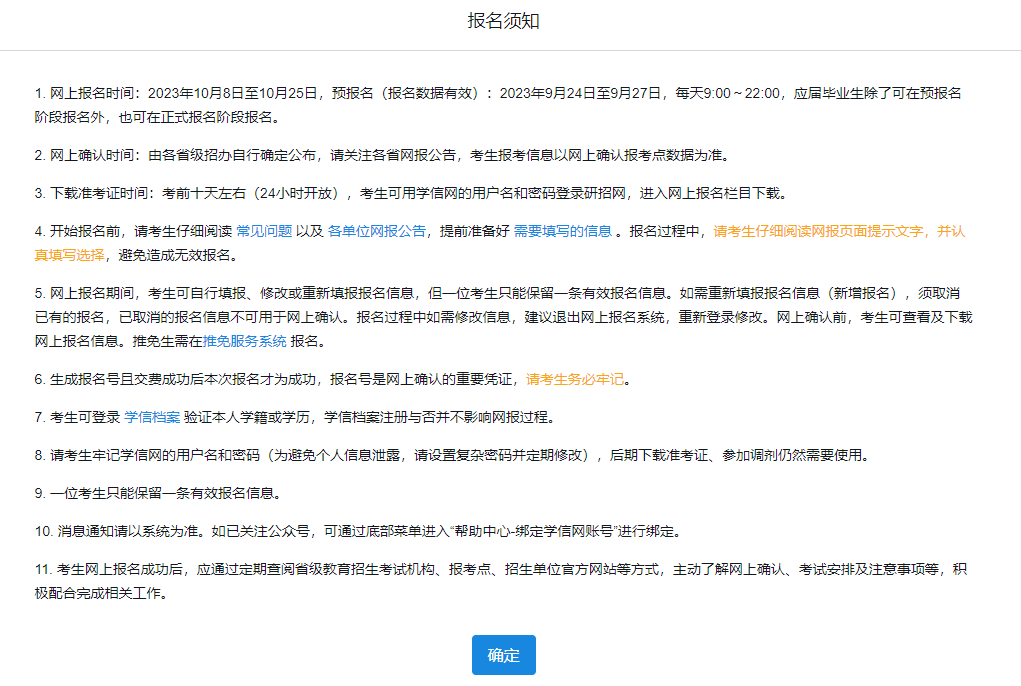1021x686 pixels.
Task: Click the 报名须知 page title
Action: pos(504,21)
